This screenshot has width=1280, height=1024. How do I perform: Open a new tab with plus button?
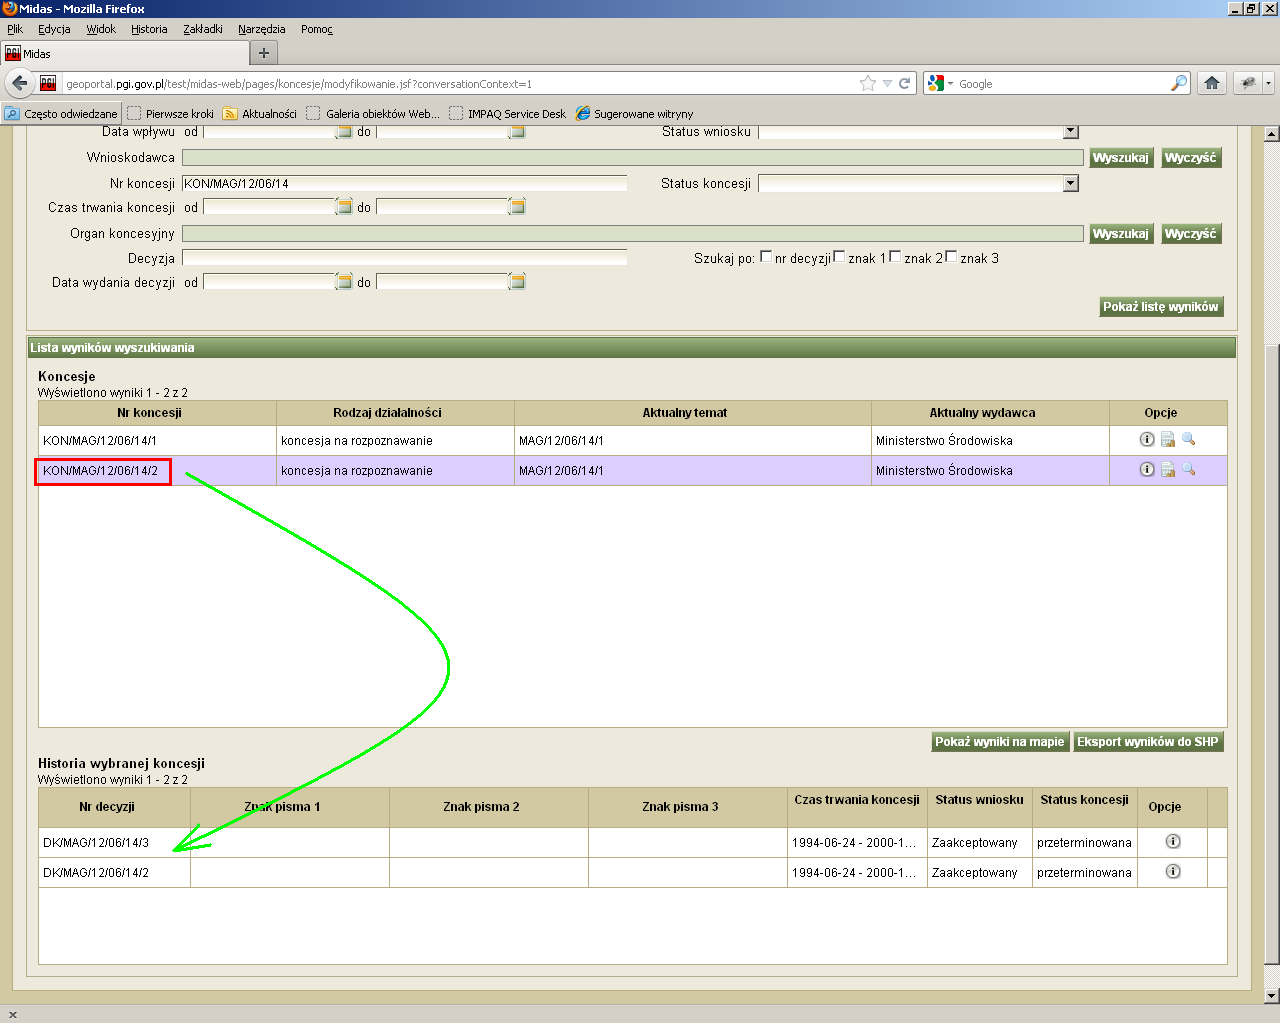pyautogui.click(x=264, y=53)
